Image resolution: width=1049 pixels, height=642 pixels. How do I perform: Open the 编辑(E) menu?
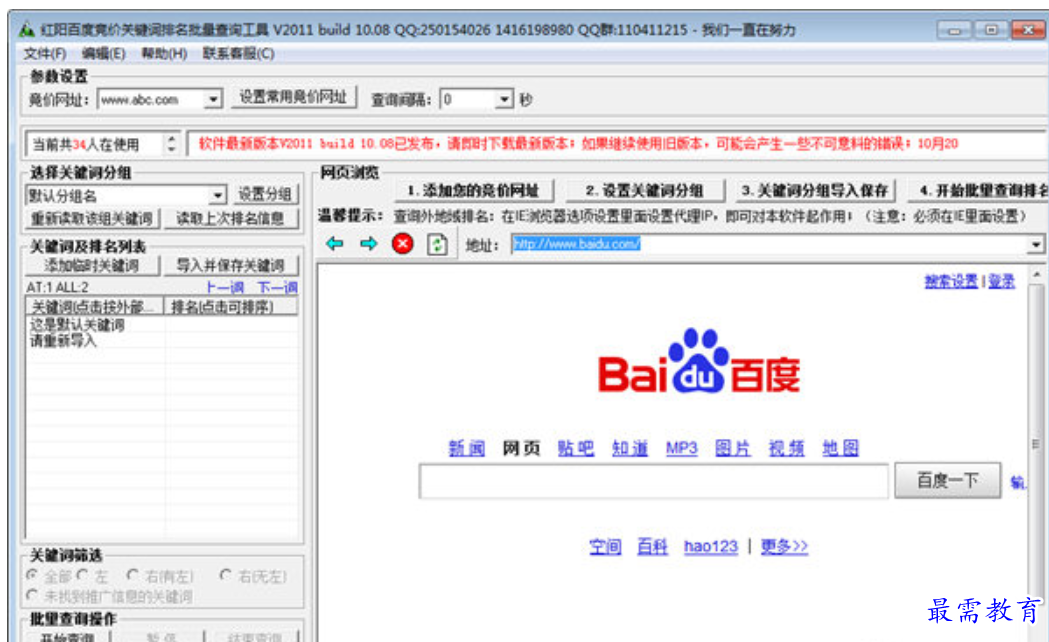click(104, 54)
